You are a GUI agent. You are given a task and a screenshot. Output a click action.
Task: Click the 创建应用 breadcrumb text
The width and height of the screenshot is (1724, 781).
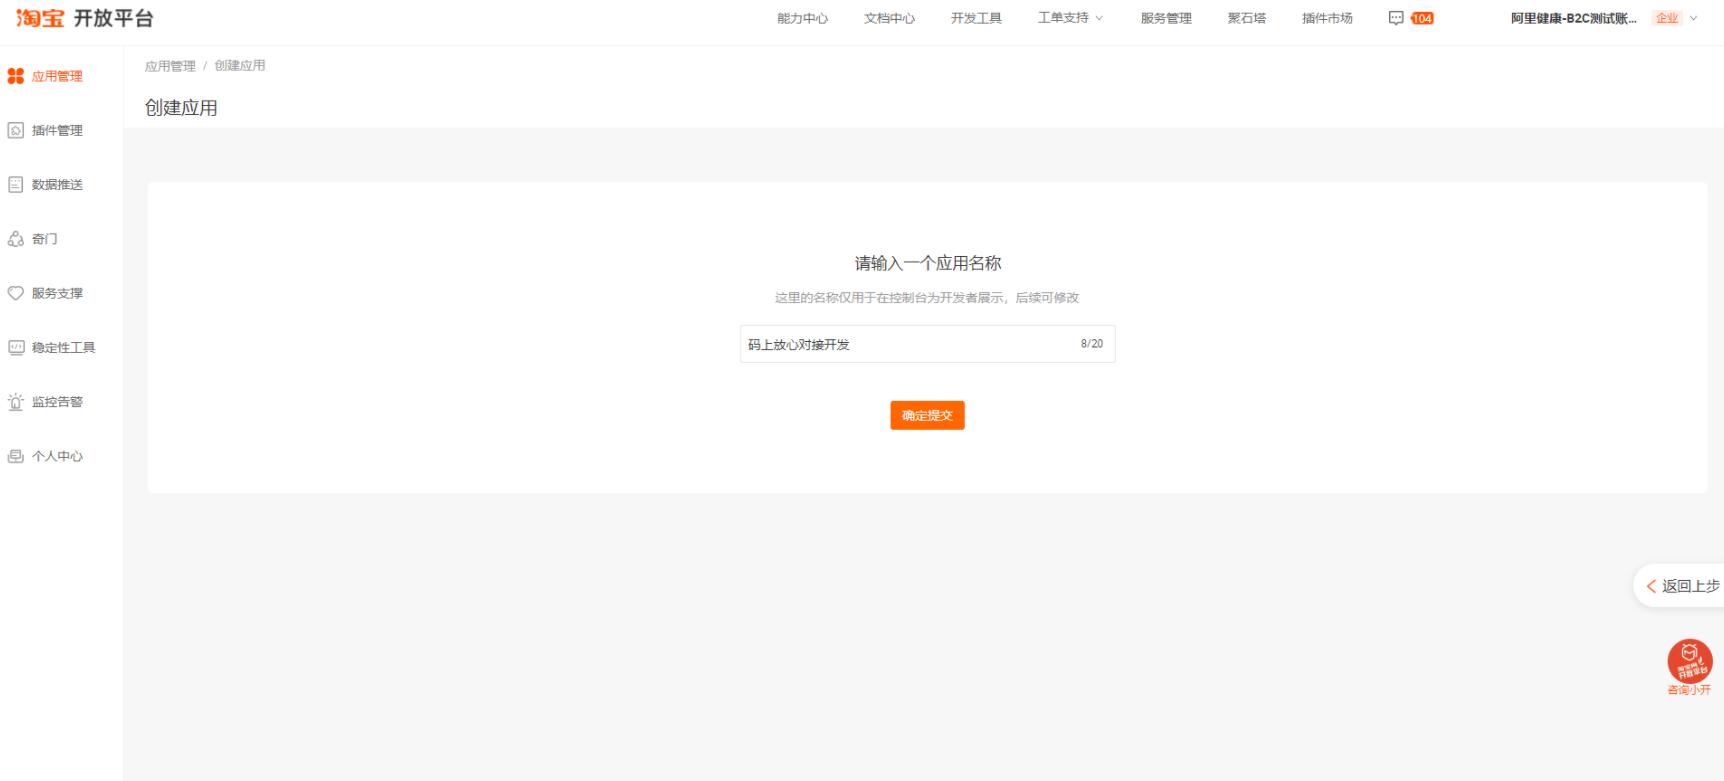[x=240, y=66]
